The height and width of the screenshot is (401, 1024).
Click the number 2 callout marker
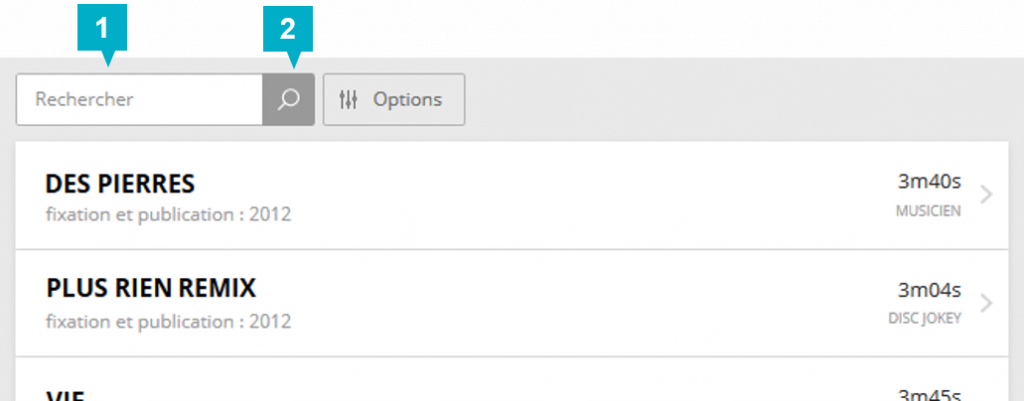click(x=288, y=28)
